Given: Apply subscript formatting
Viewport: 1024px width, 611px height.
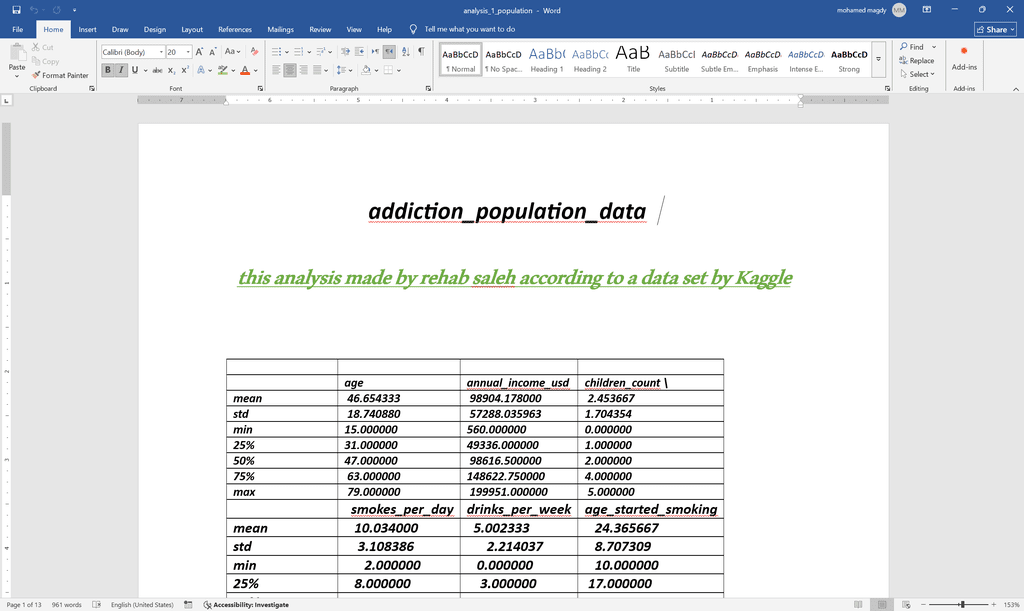Looking at the screenshot, I should tap(171, 70).
